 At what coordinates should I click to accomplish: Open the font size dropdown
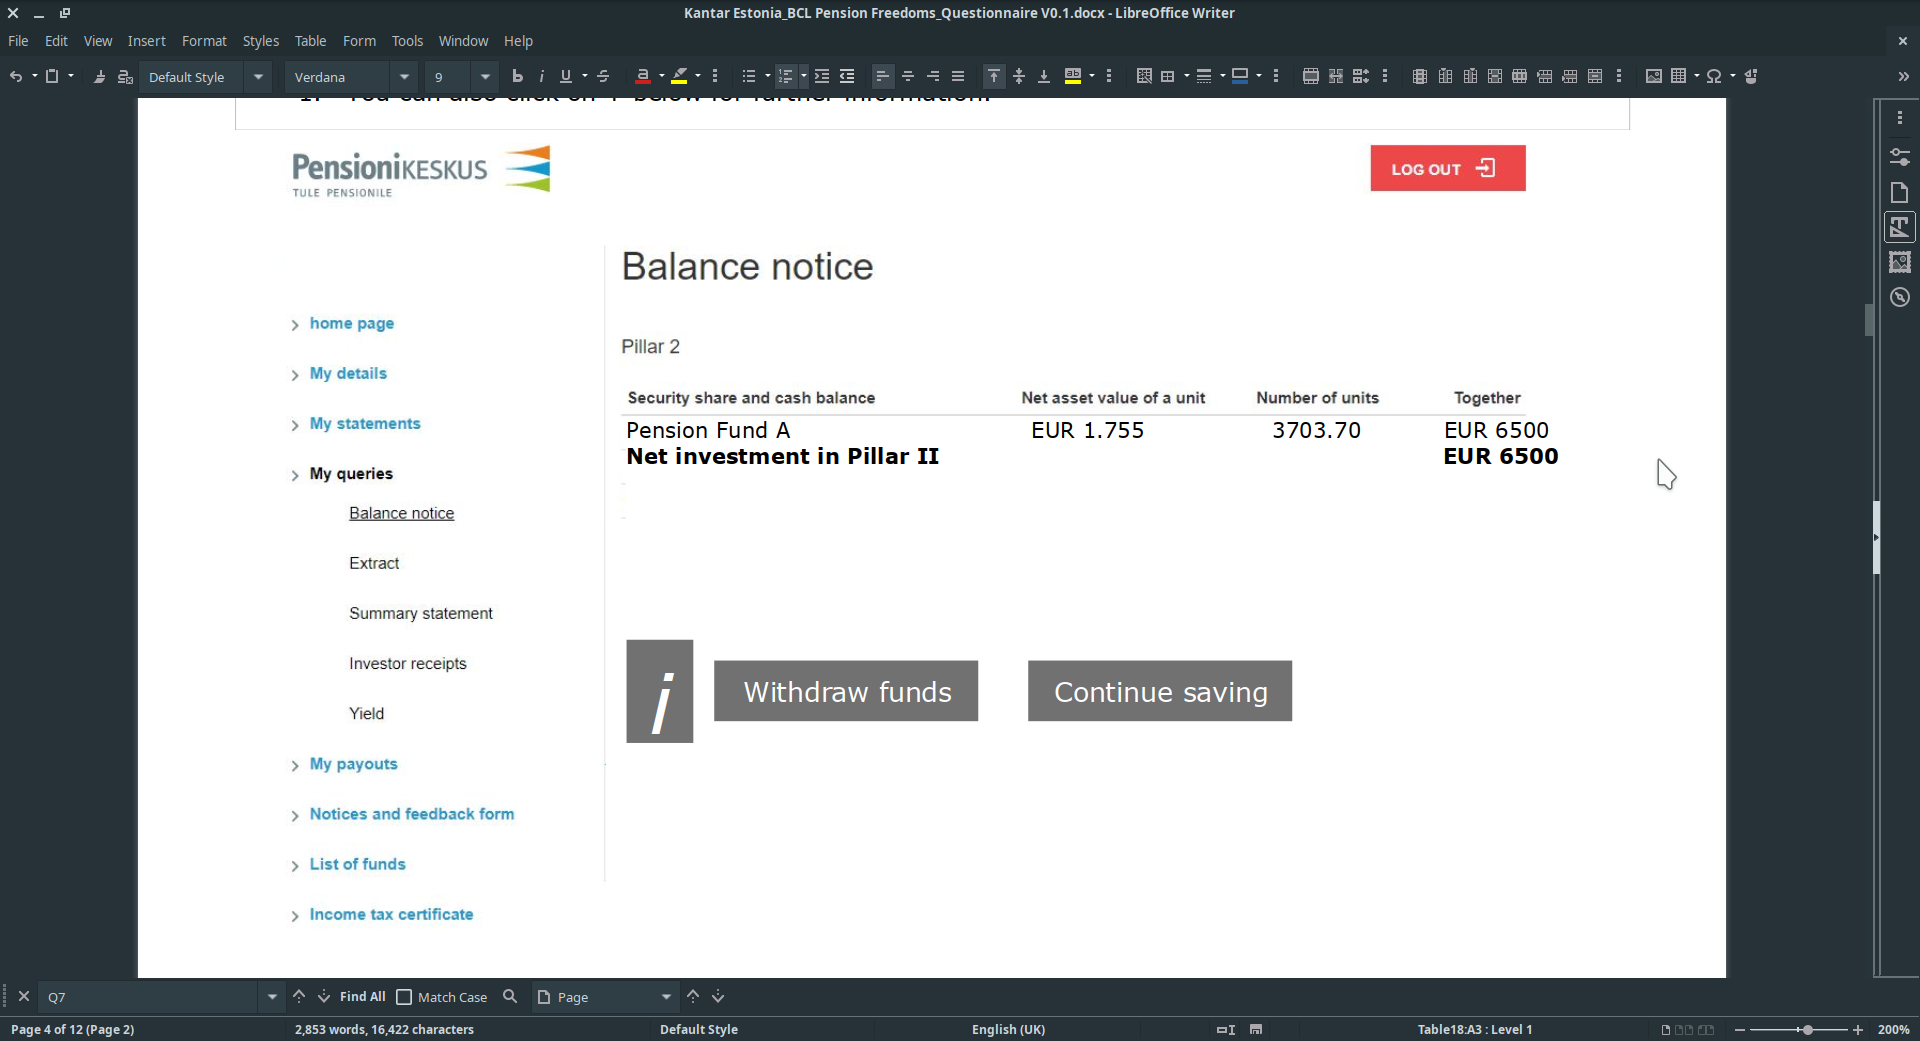pyautogui.click(x=485, y=77)
